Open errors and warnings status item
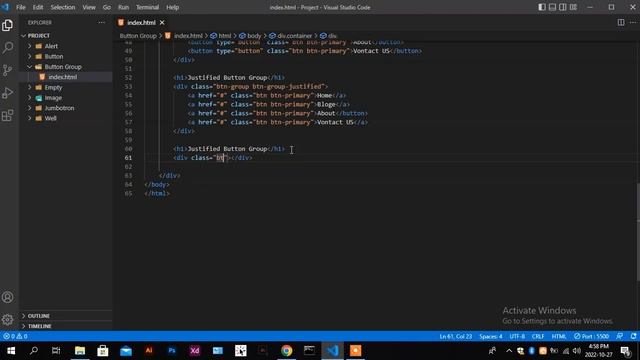This screenshot has width=640, height=360. point(15,336)
